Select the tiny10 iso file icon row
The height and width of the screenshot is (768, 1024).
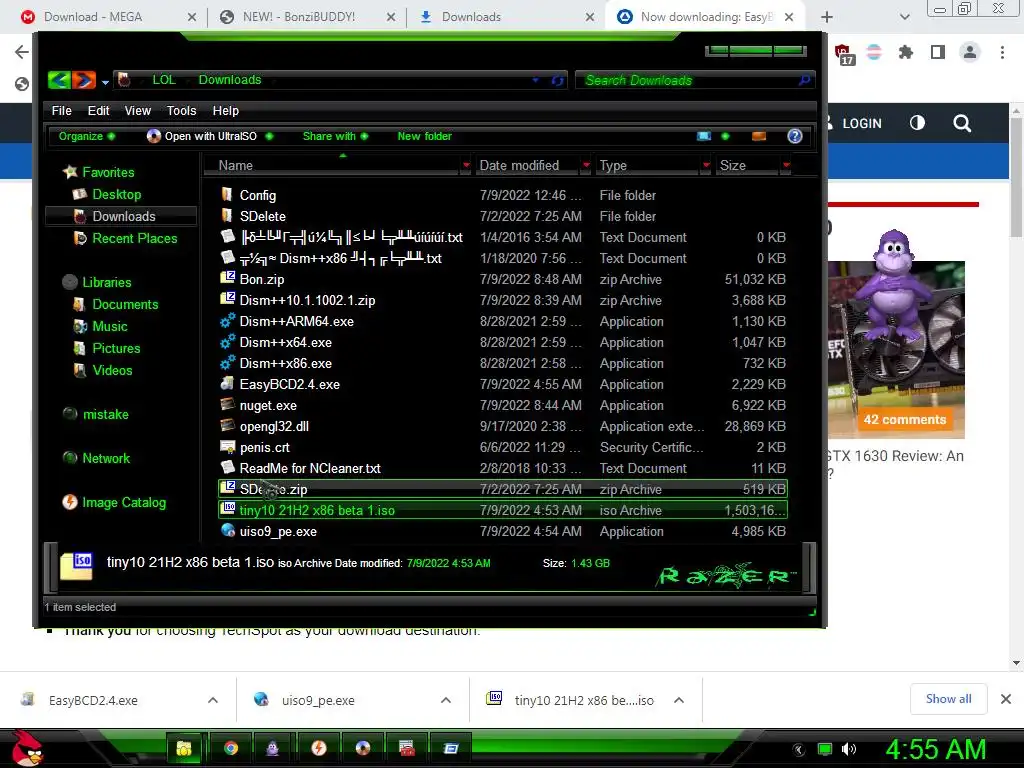coord(502,510)
